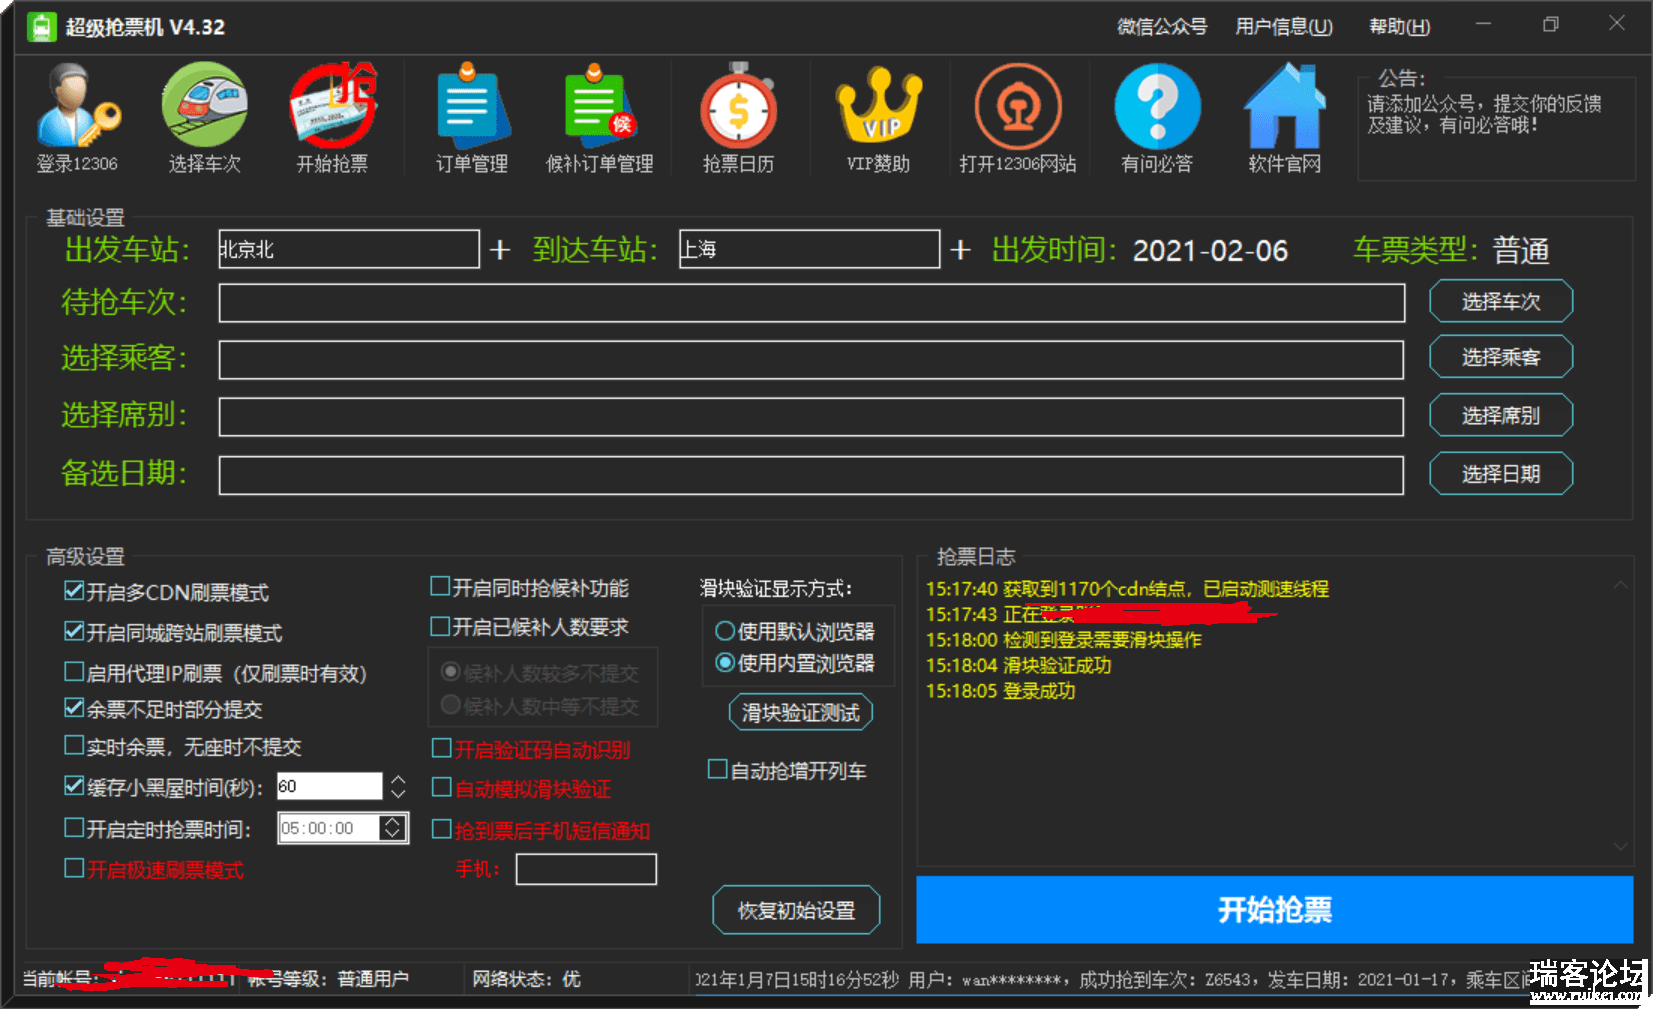Screen dimensions: 1653x1010
Task: Click the 选择席别 button
Action: 1501,415
